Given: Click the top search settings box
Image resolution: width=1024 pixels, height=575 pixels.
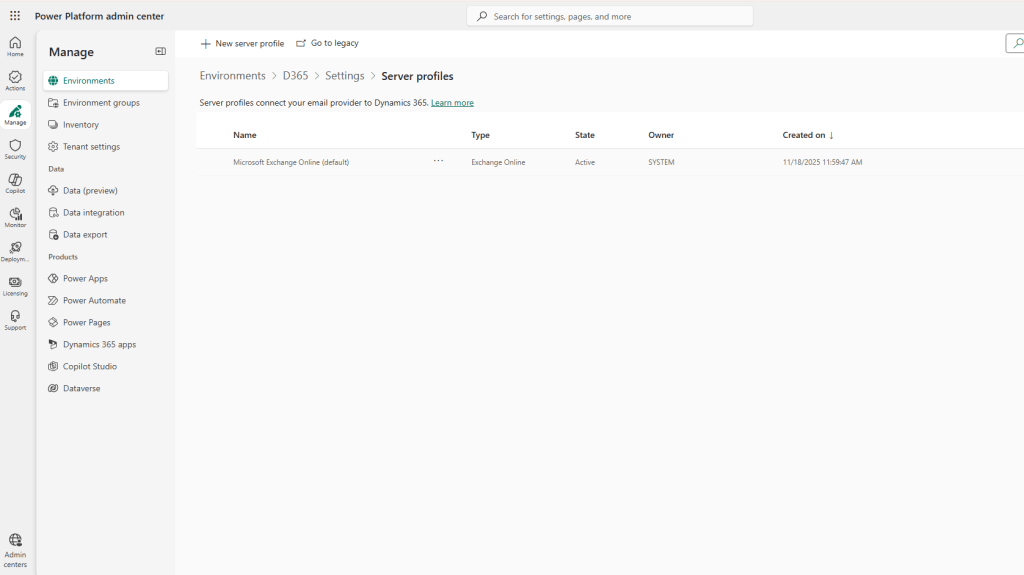Looking at the screenshot, I should pos(610,16).
